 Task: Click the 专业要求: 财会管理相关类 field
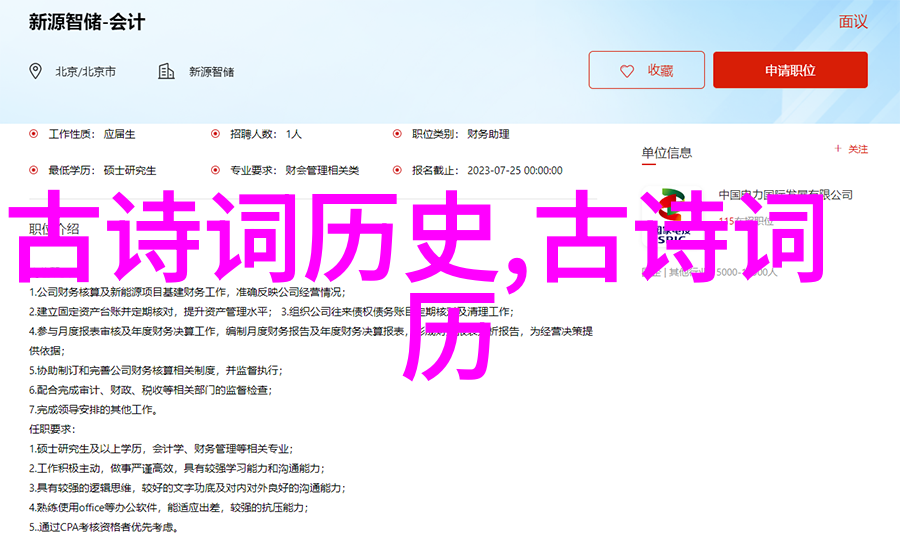294,171
